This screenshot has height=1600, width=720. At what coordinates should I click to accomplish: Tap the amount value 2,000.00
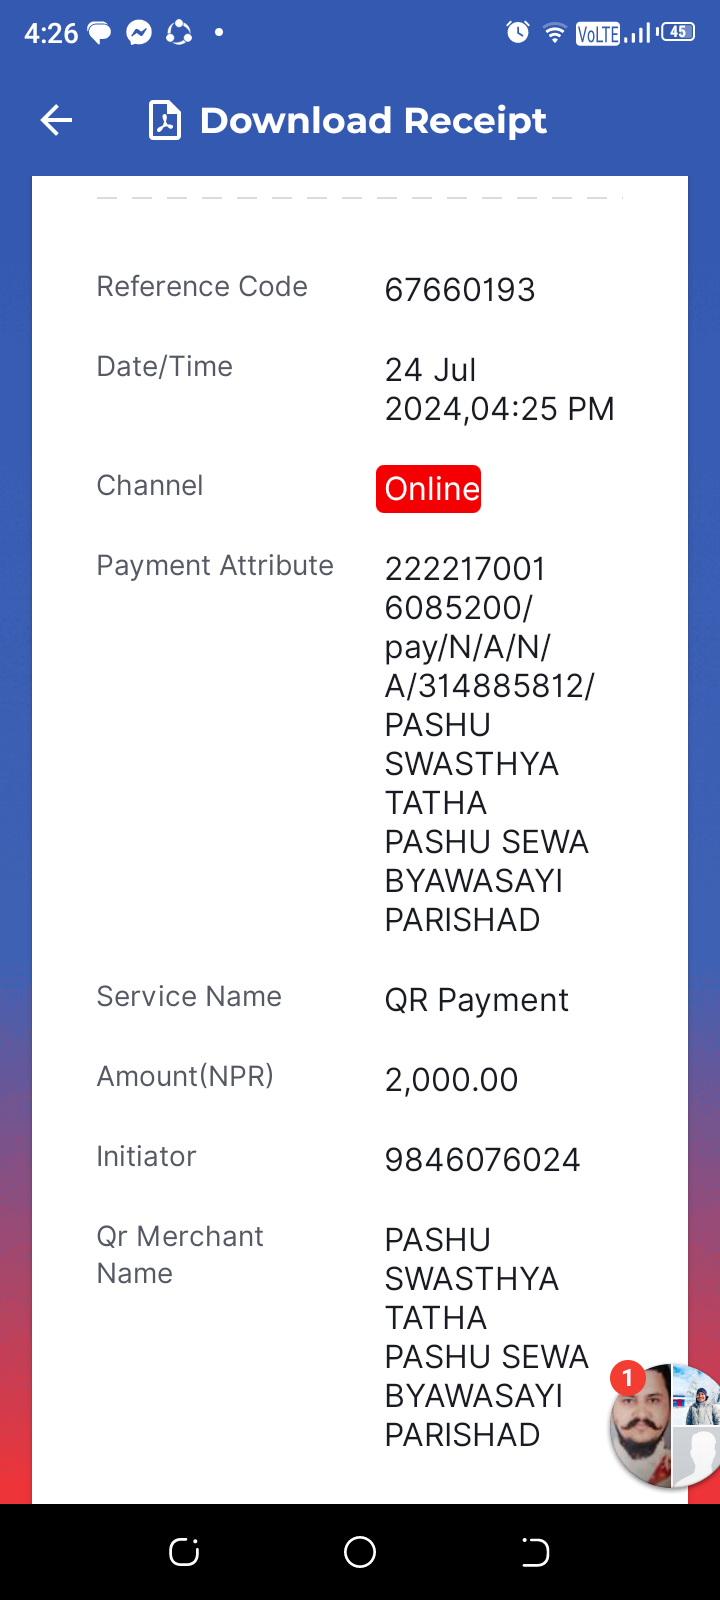tap(451, 1080)
